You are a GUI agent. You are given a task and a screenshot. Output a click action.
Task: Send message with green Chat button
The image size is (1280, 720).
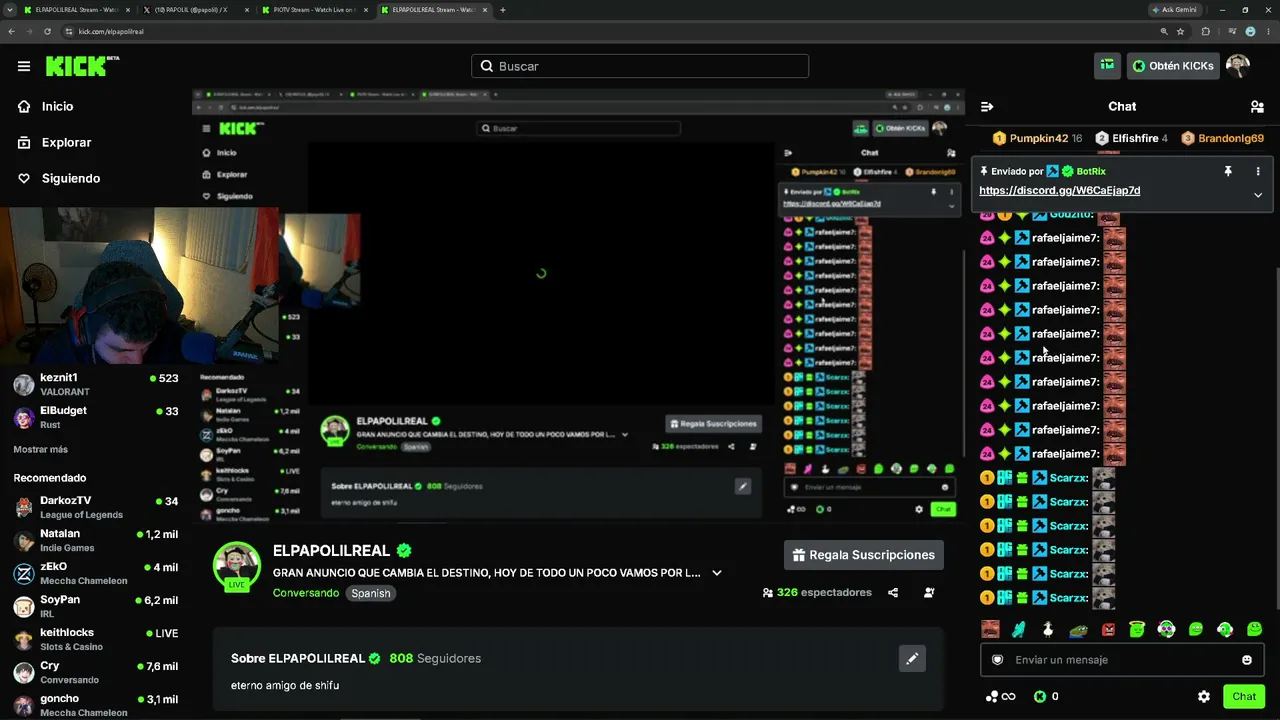pyautogui.click(x=1244, y=696)
